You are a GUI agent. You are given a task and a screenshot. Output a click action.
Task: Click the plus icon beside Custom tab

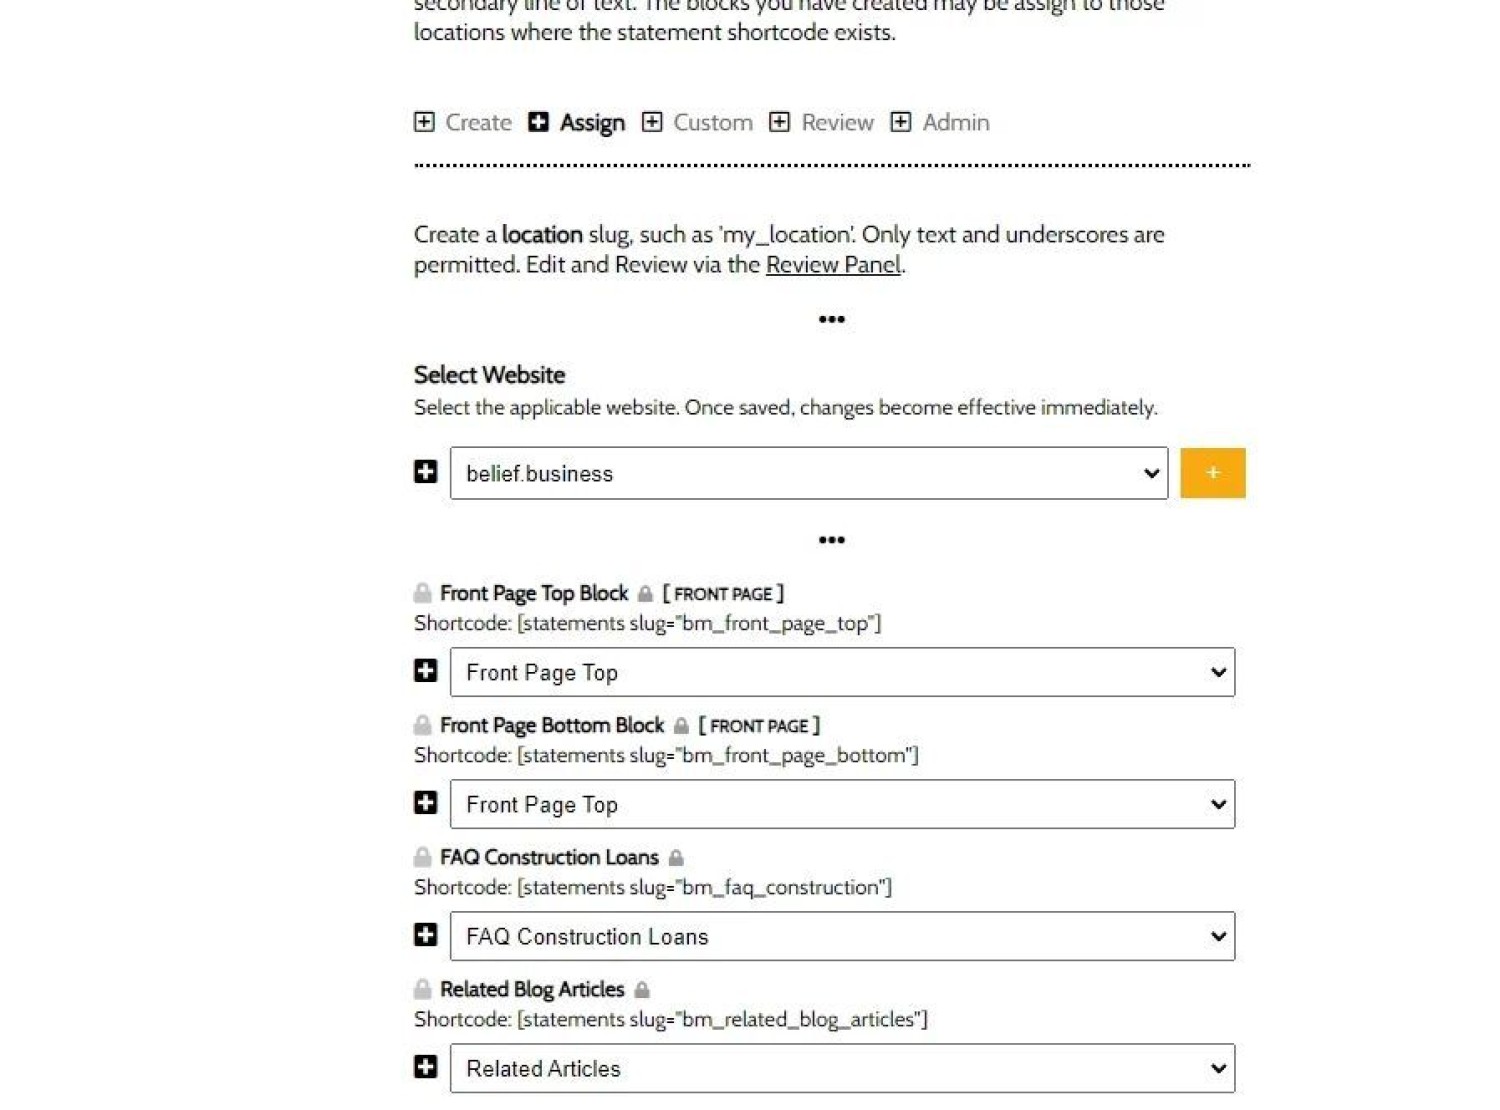(652, 122)
